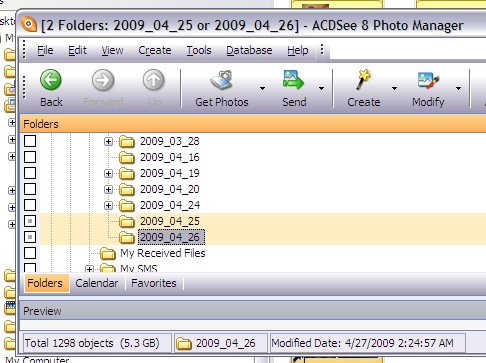The image size is (486, 363).
Task: Select the 2009_04_16 folder icon
Action: 127,157
